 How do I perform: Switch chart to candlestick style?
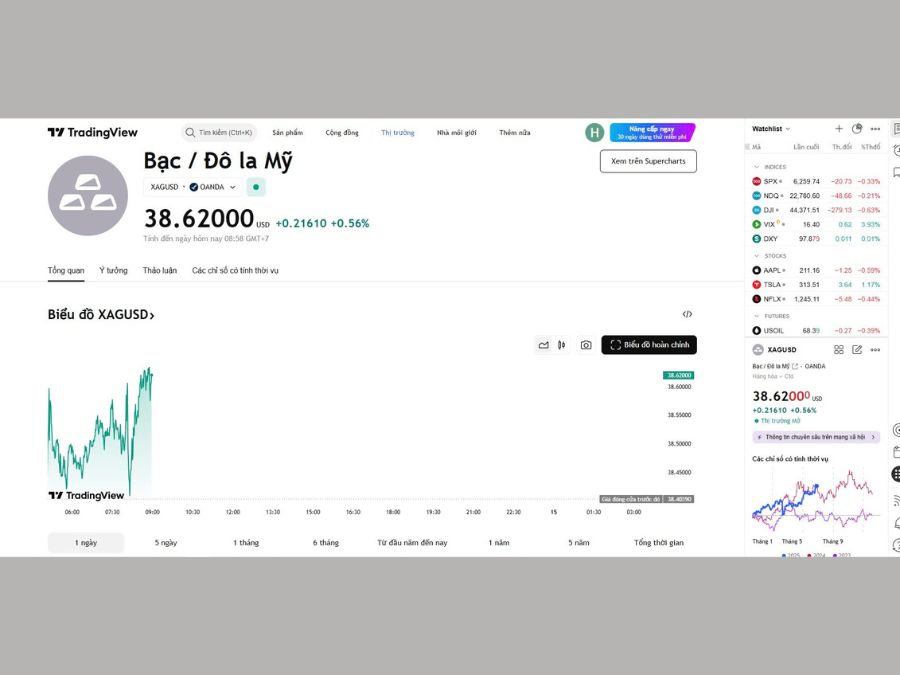[x=561, y=345]
